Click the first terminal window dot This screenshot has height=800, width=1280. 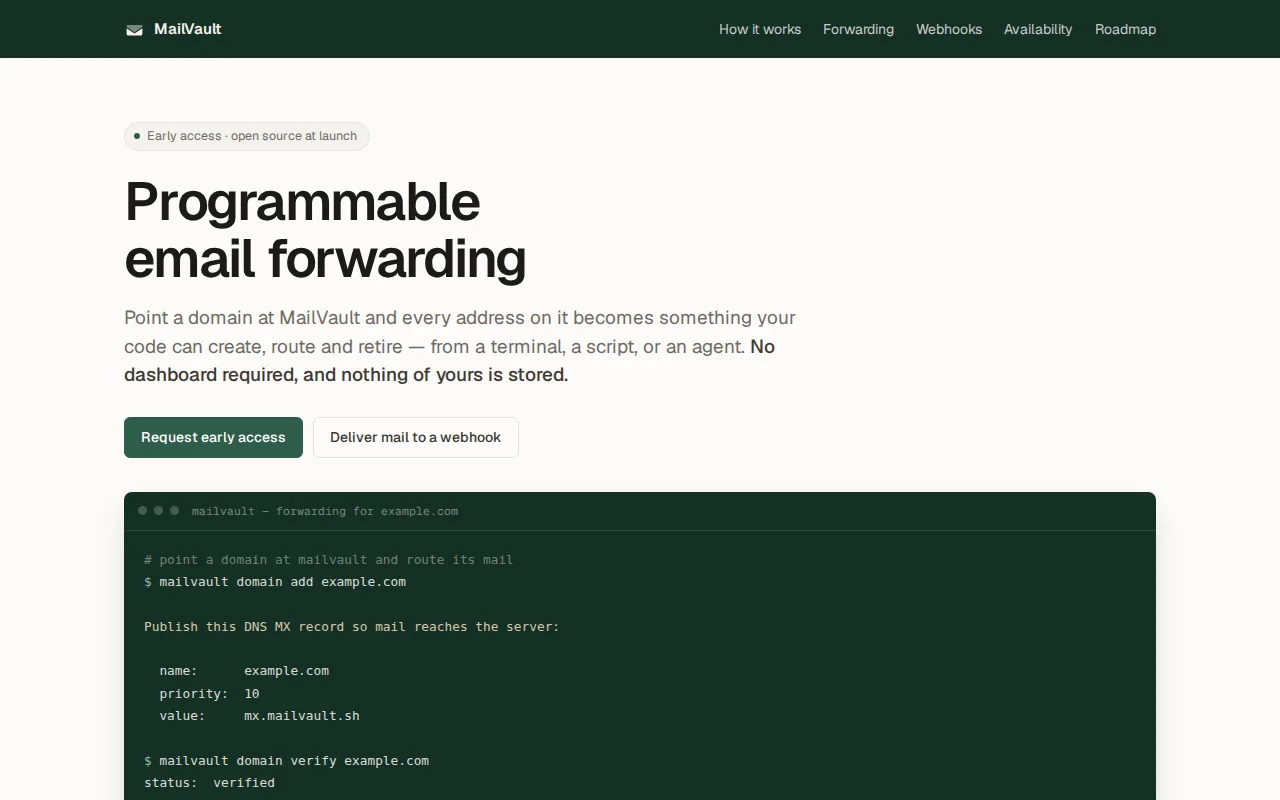tap(143, 511)
